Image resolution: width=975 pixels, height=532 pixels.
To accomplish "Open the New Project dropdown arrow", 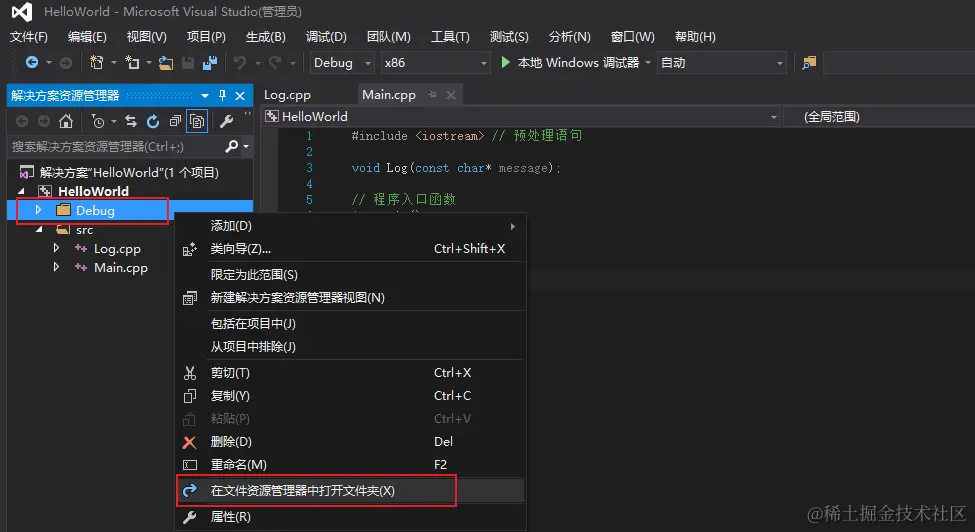I will tap(113, 63).
